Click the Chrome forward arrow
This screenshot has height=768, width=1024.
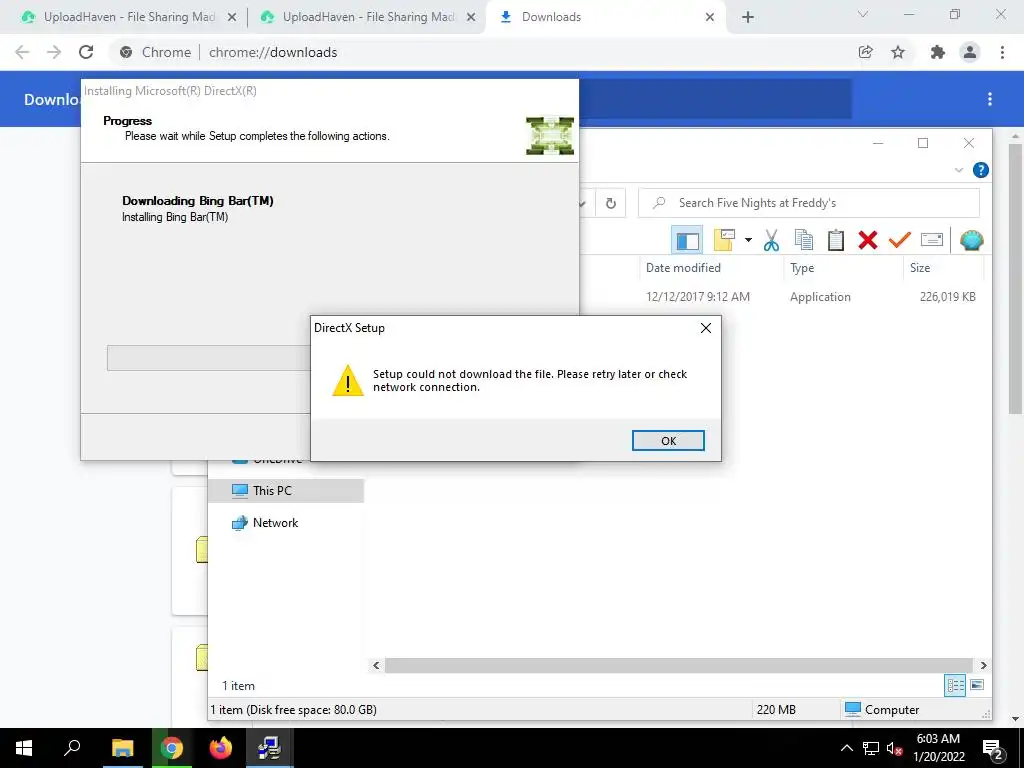click(54, 52)
